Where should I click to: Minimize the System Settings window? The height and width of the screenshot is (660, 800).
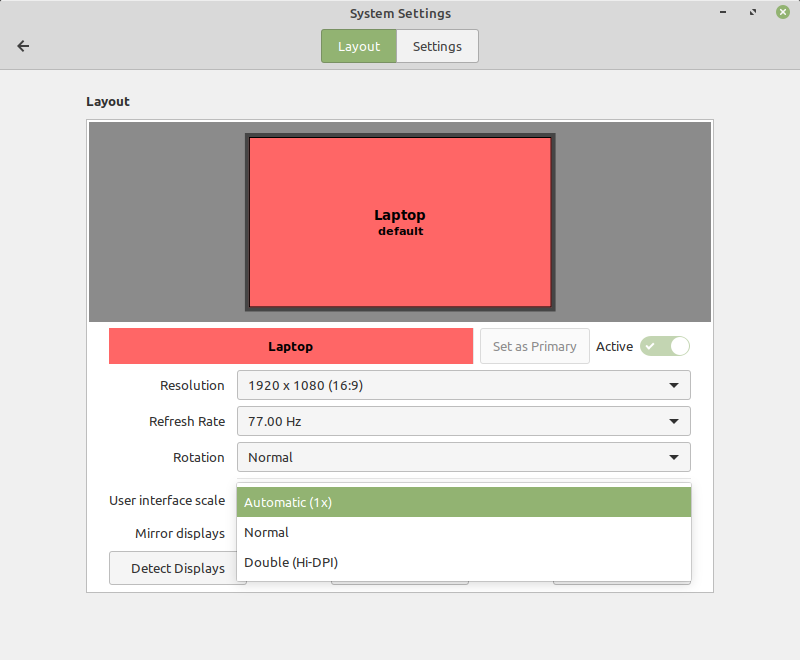click(x=723, y=12)
